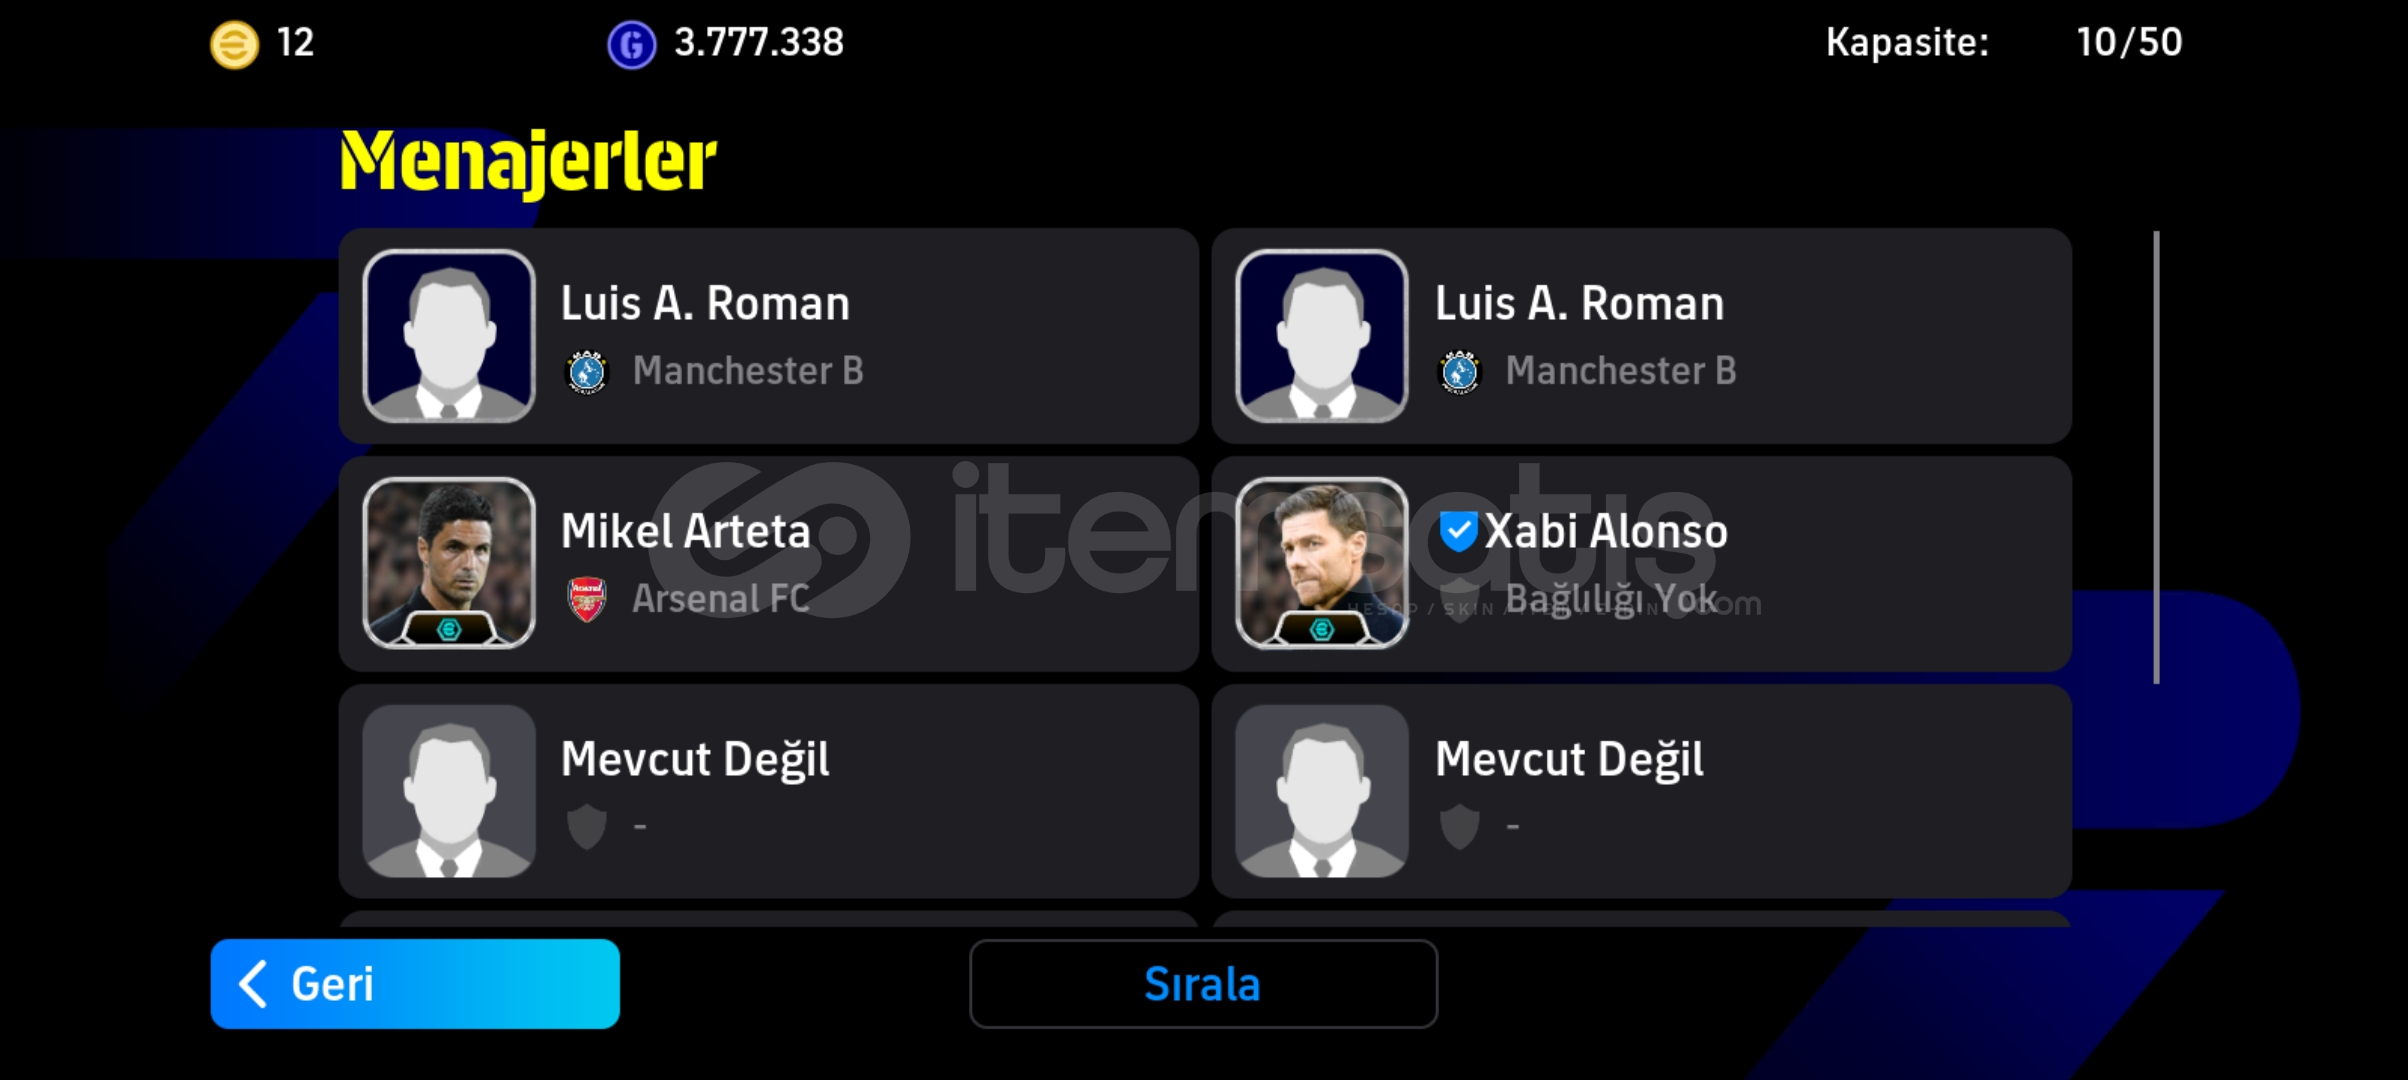Tap the Manchester B crest in the left Luis A. Roman card
Viewport: 2408px width, 1080px height.
coord(587,372)
